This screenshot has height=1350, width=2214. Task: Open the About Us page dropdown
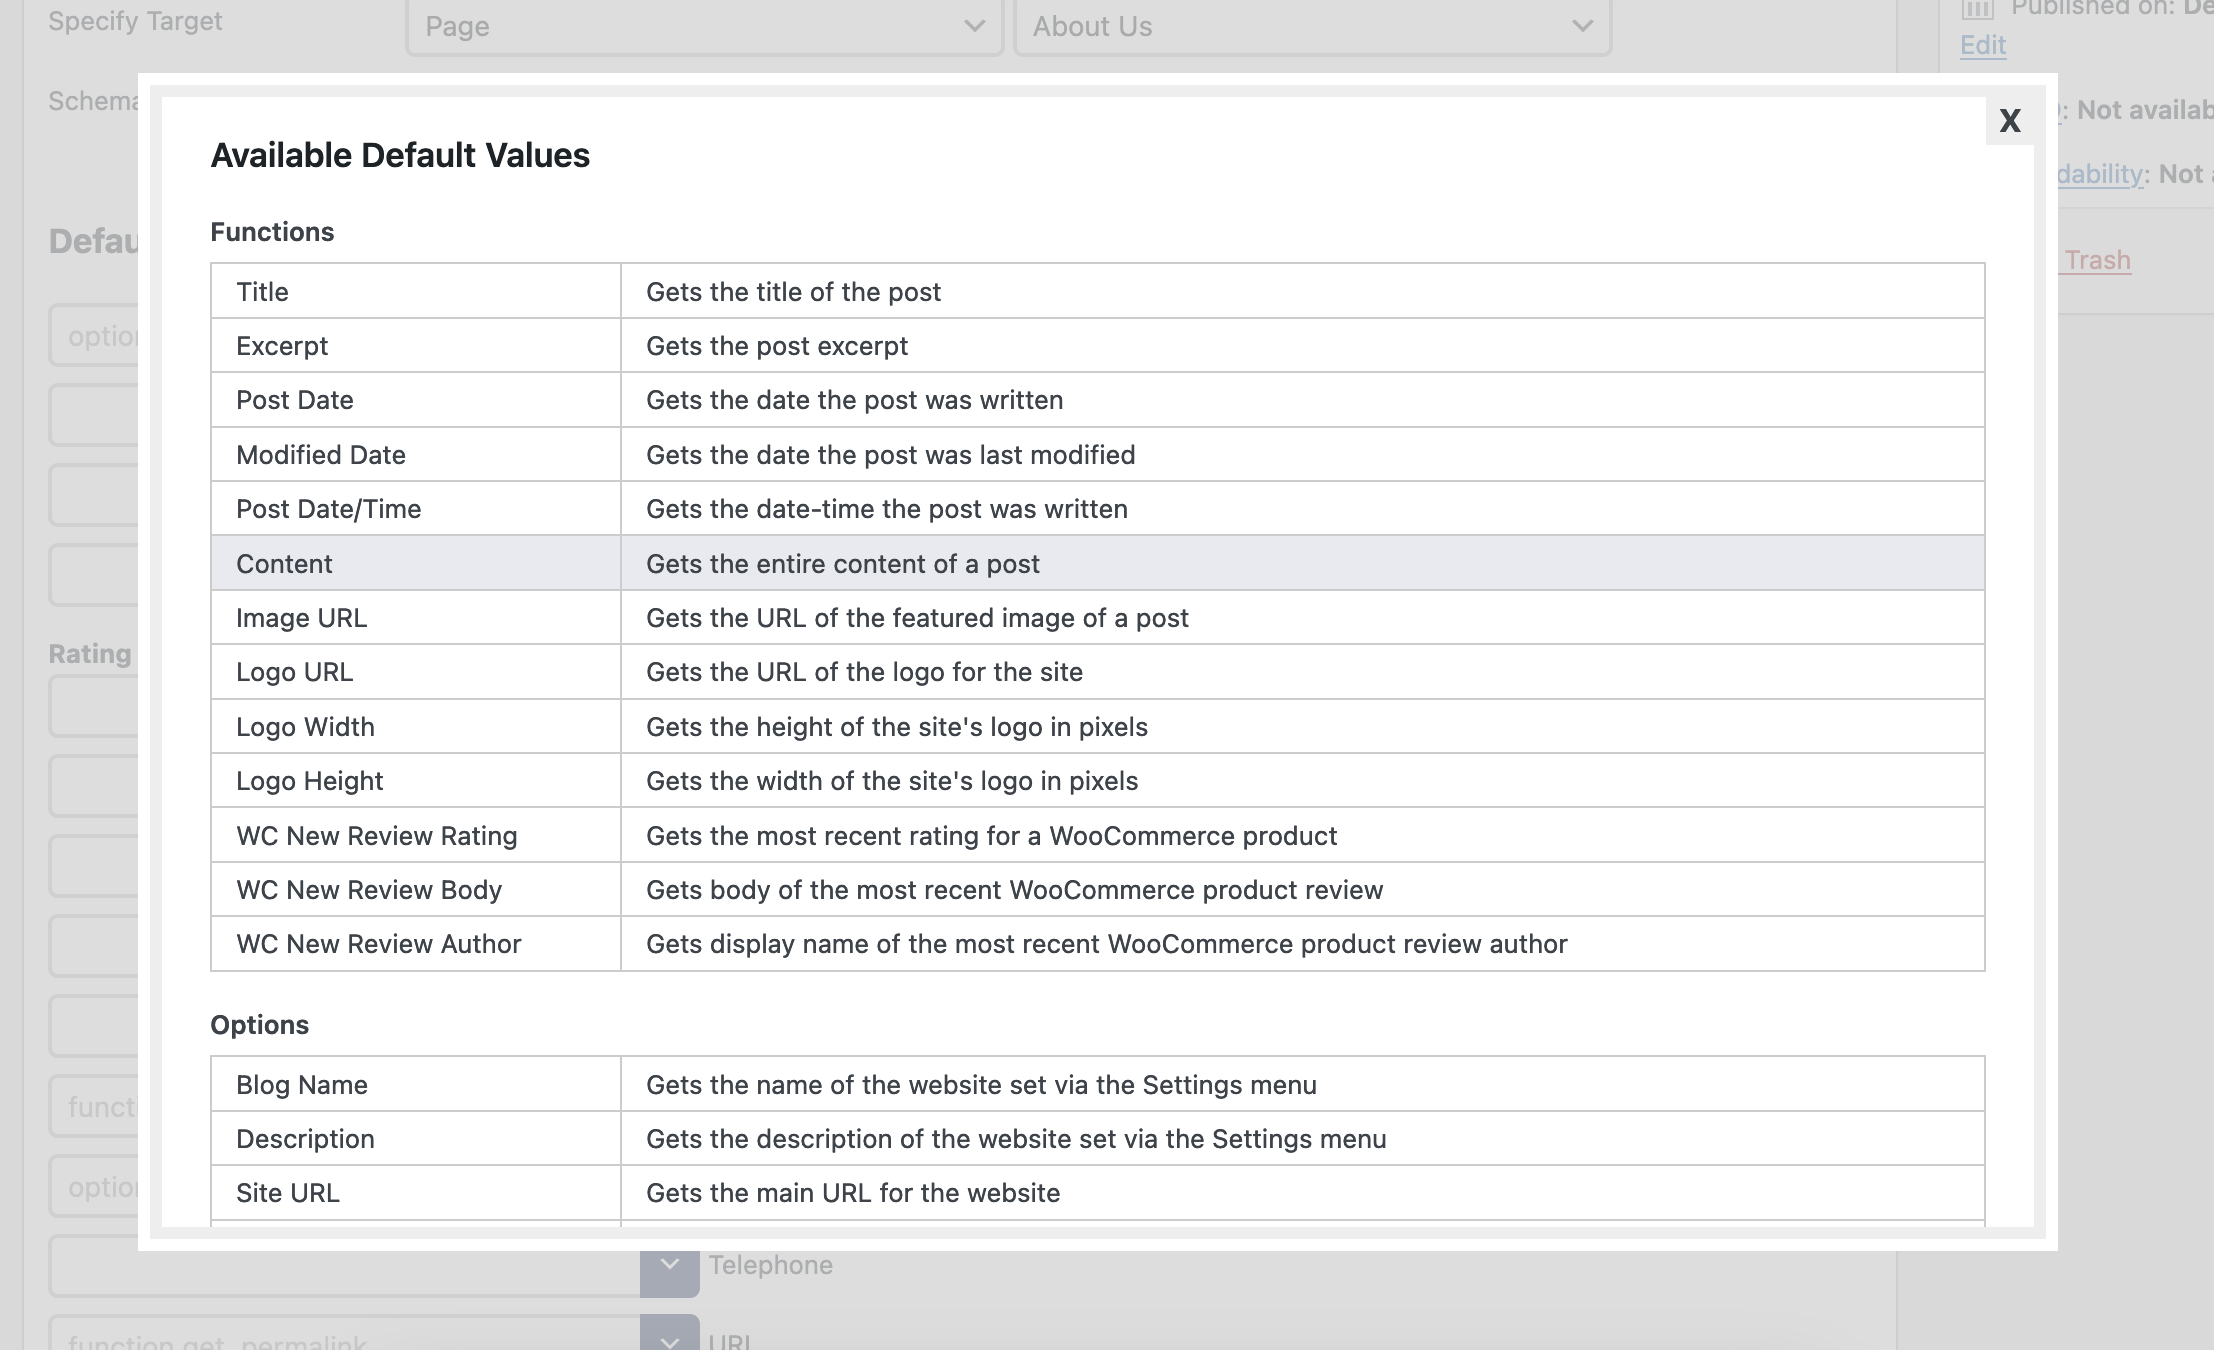pos(1312,27)
